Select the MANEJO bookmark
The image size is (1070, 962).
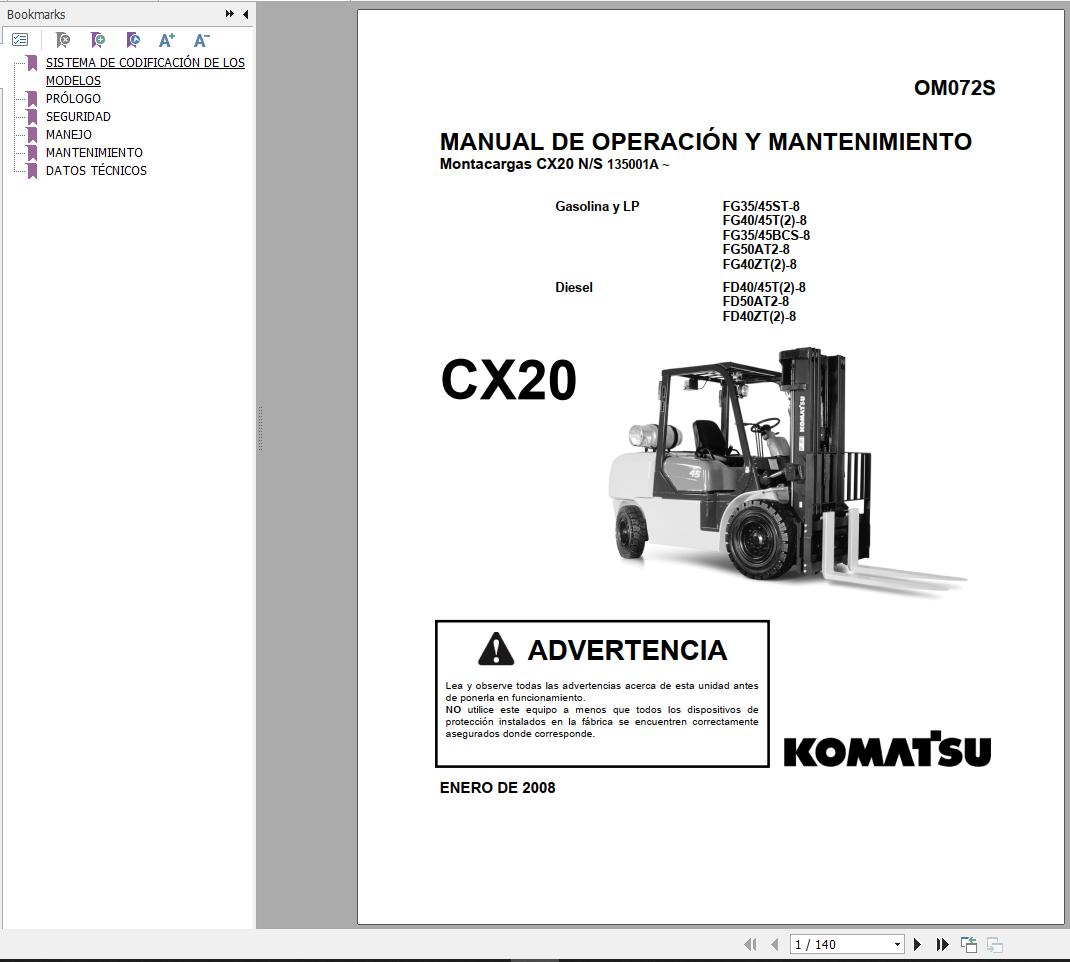click(x=68, y=134)
